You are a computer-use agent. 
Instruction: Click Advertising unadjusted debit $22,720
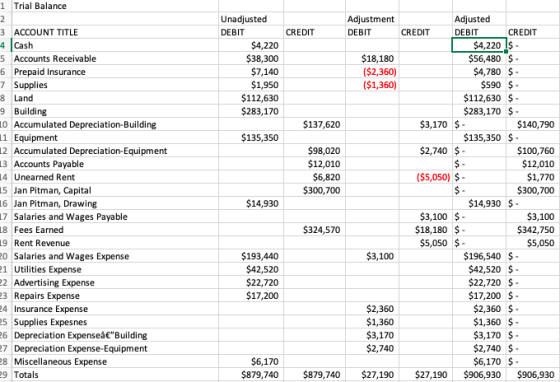click(x=251, y=283)
